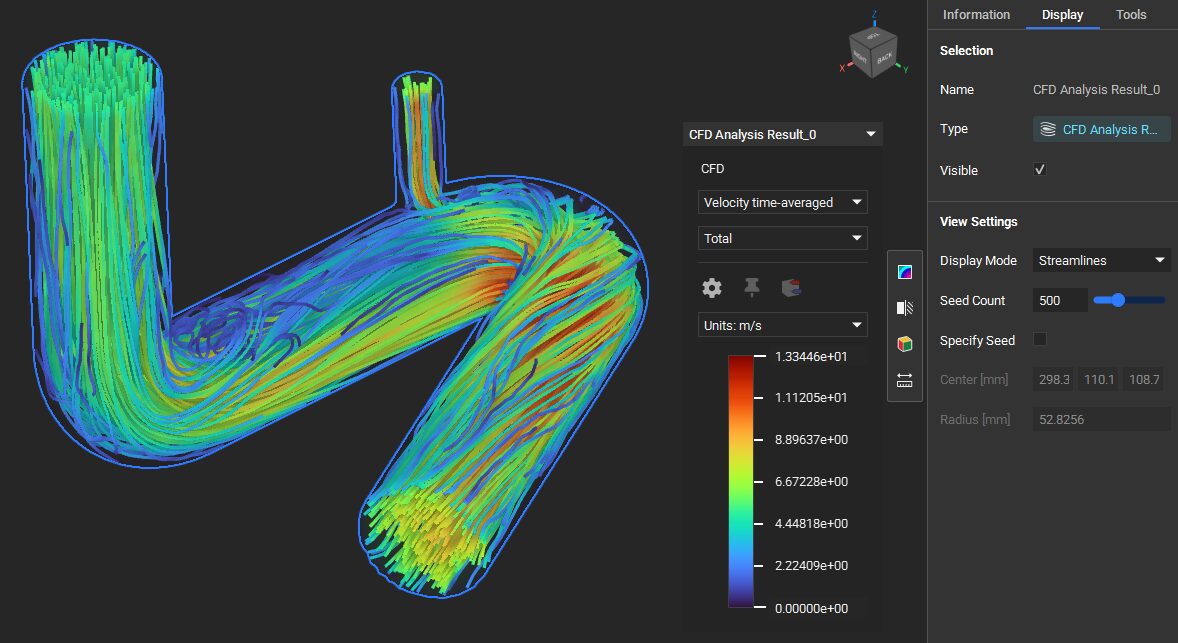Select the color map icon in the side toolbar

tap(904, 270)
